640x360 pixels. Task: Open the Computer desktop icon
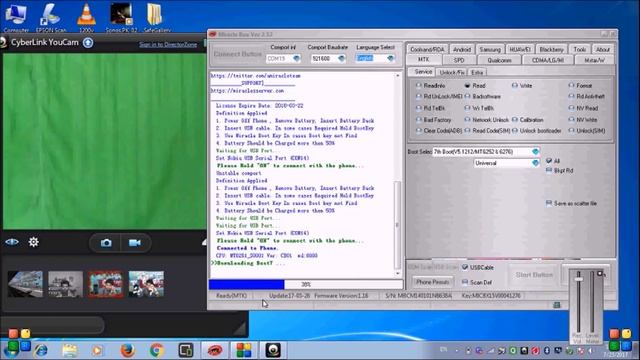click(x=16, y=18)
